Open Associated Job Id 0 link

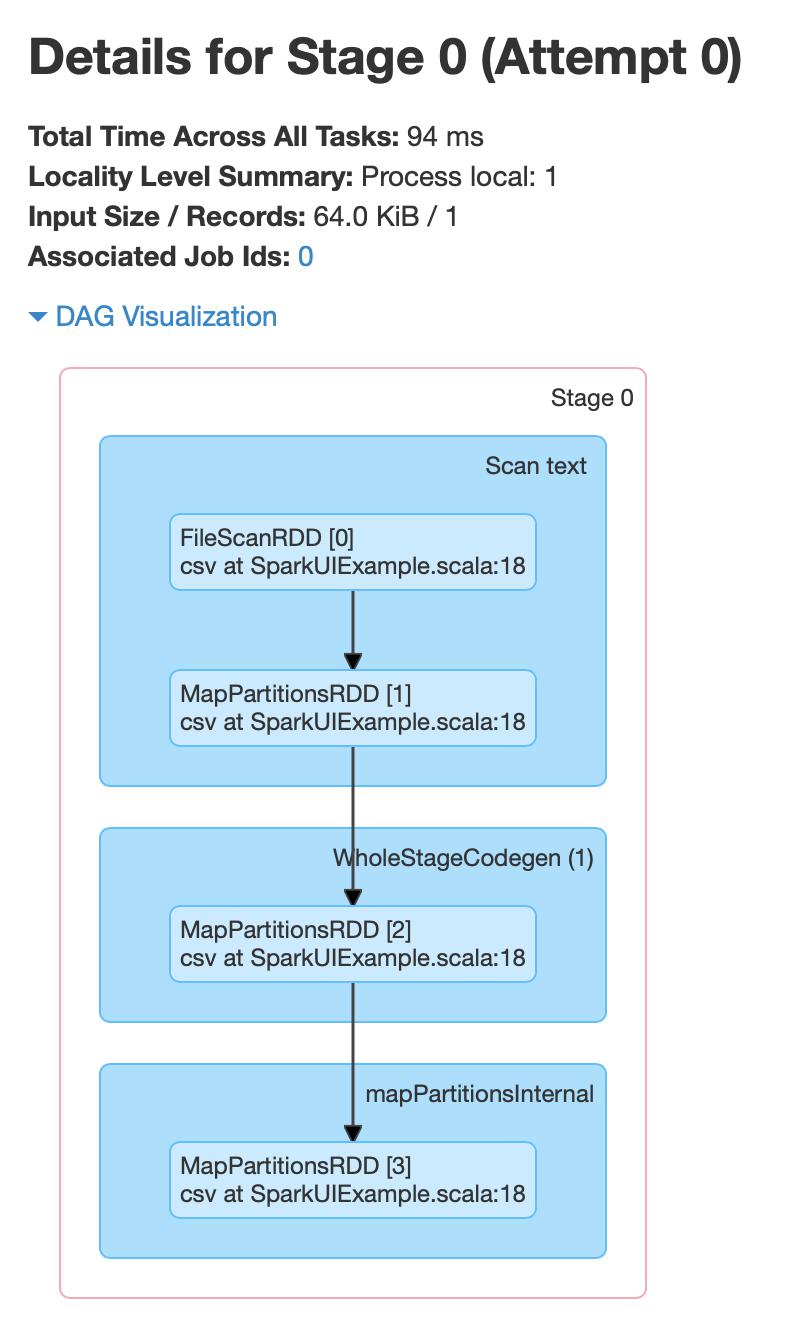click(x=306, y=257)
